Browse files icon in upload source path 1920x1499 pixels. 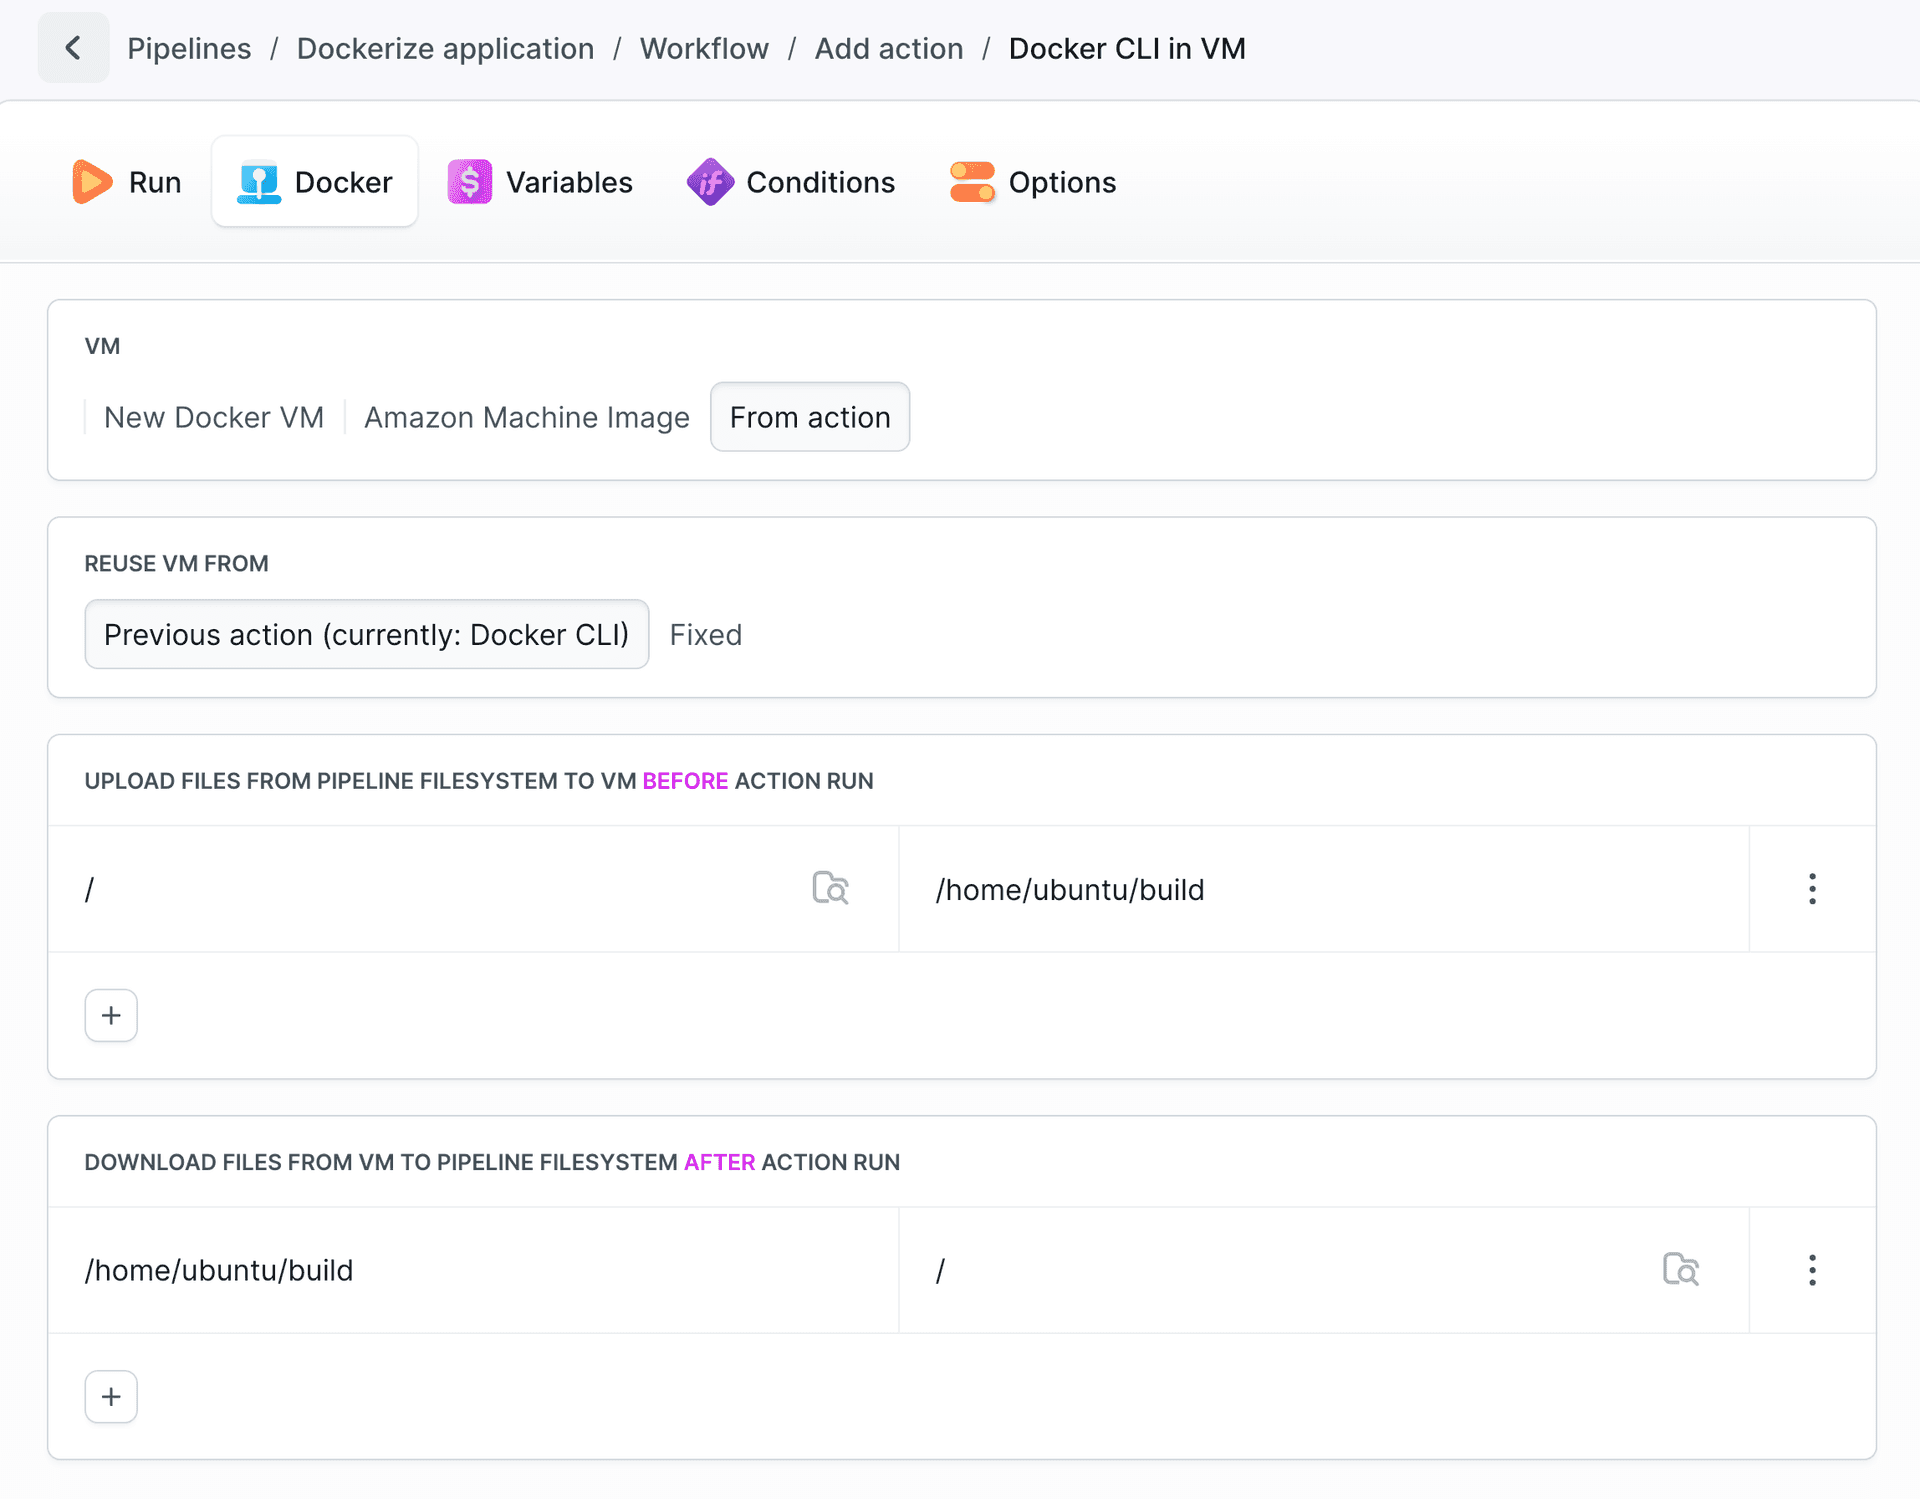pos(830,888)
